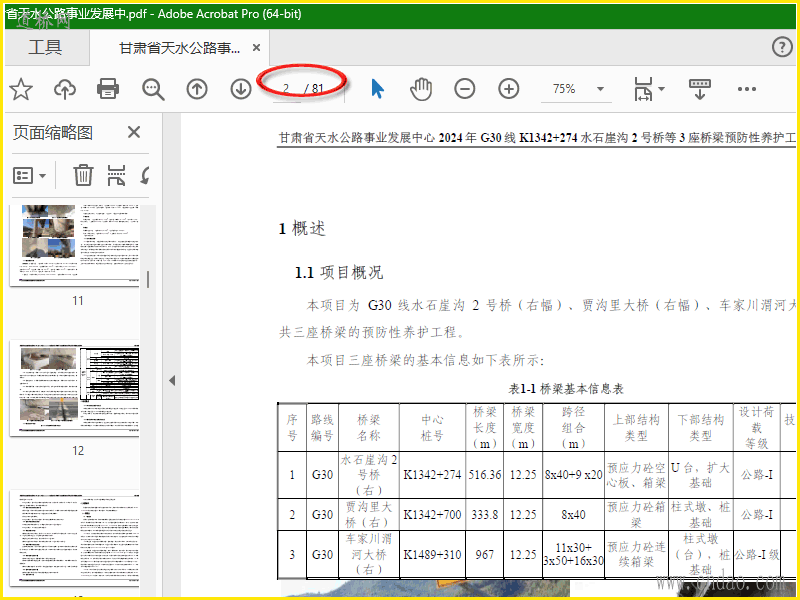Click the page number input field
The width and height of the screenshot is (800, 600).
286,89
